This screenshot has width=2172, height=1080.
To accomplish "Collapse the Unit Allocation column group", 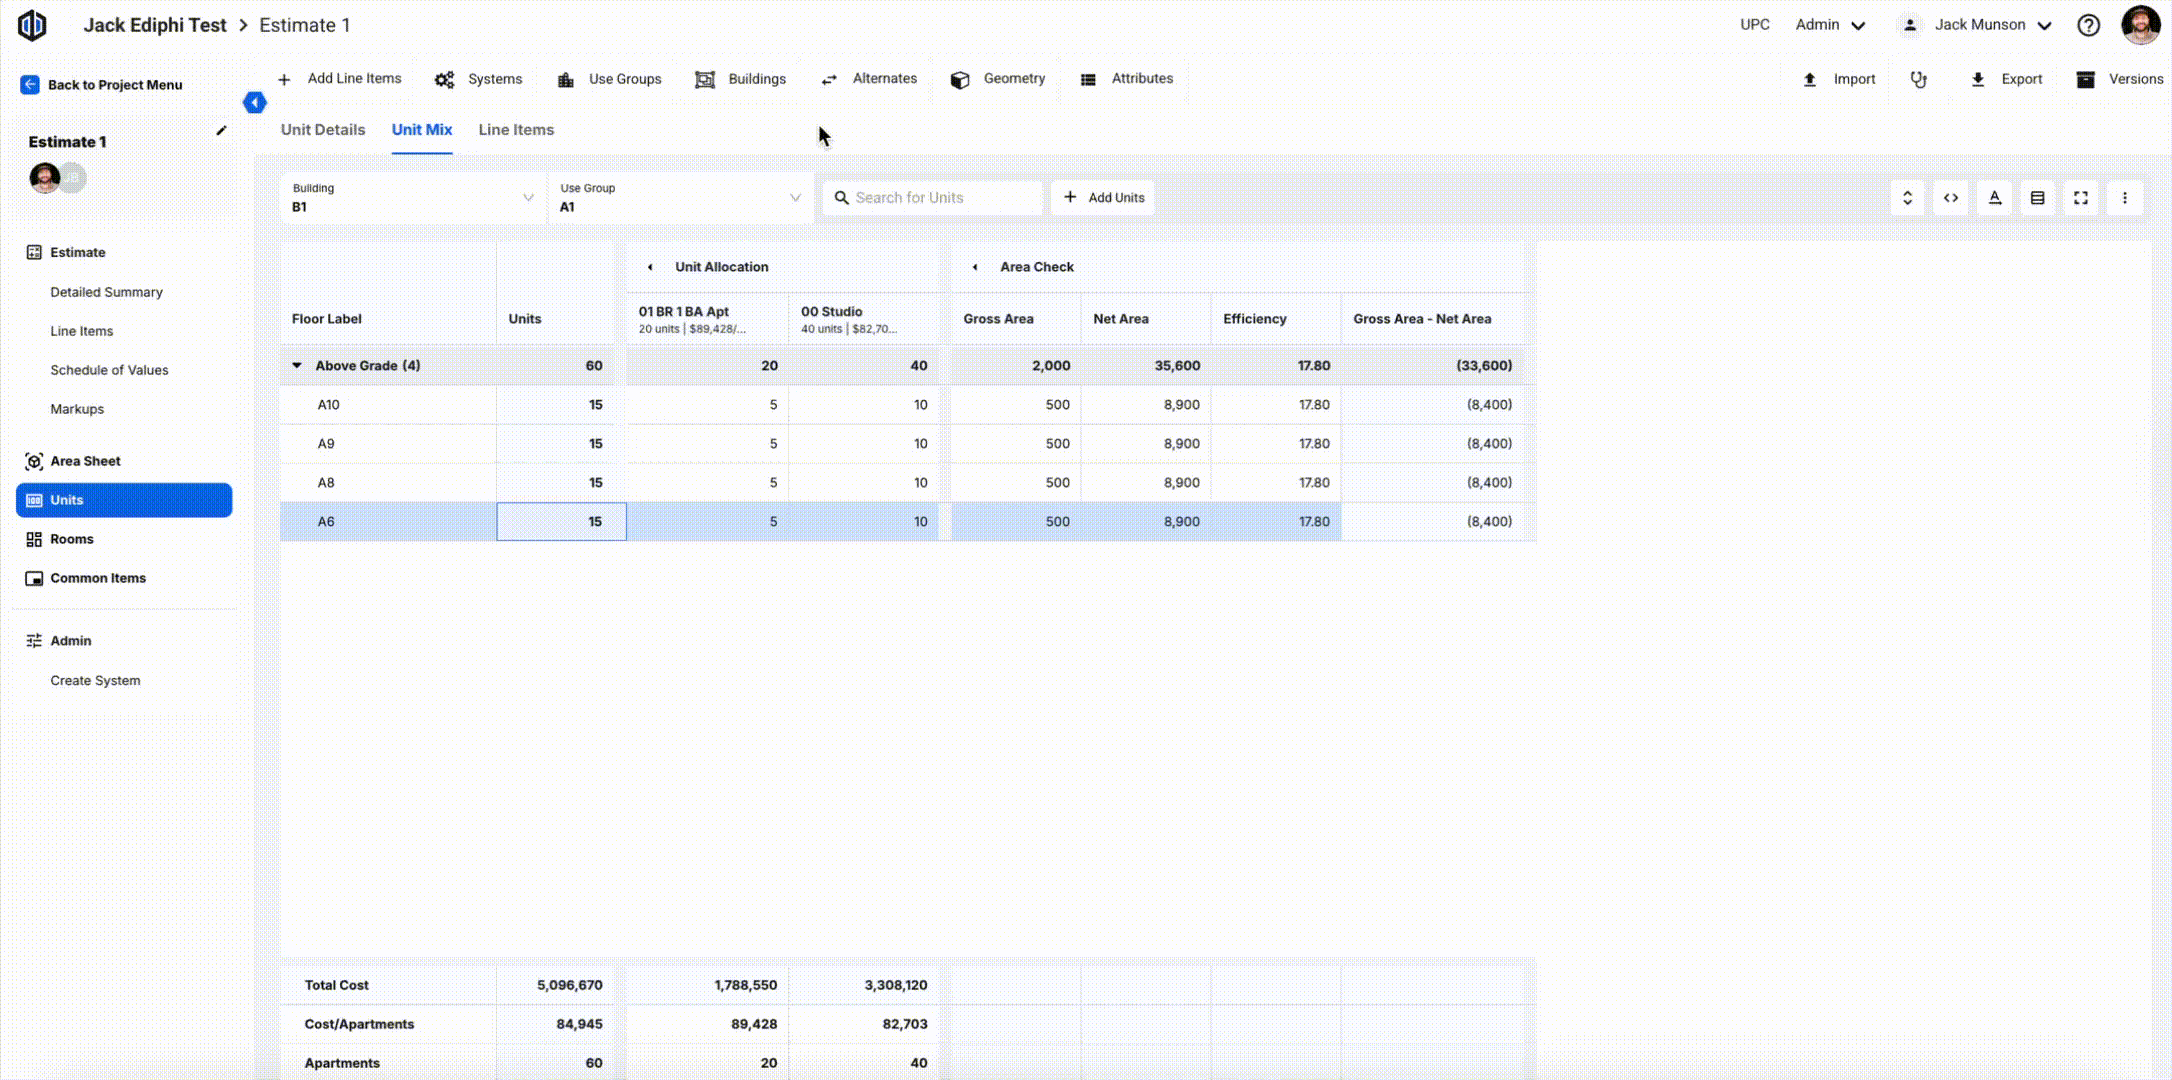I will (650, 267).
